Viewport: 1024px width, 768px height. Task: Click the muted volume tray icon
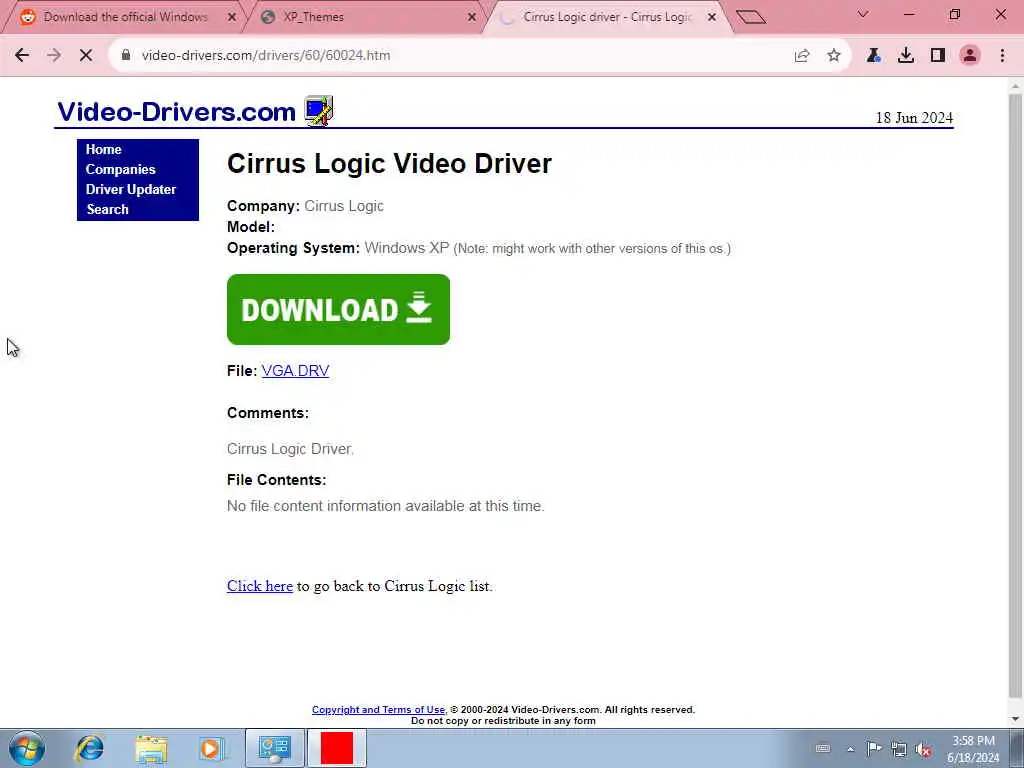[924, 749]
